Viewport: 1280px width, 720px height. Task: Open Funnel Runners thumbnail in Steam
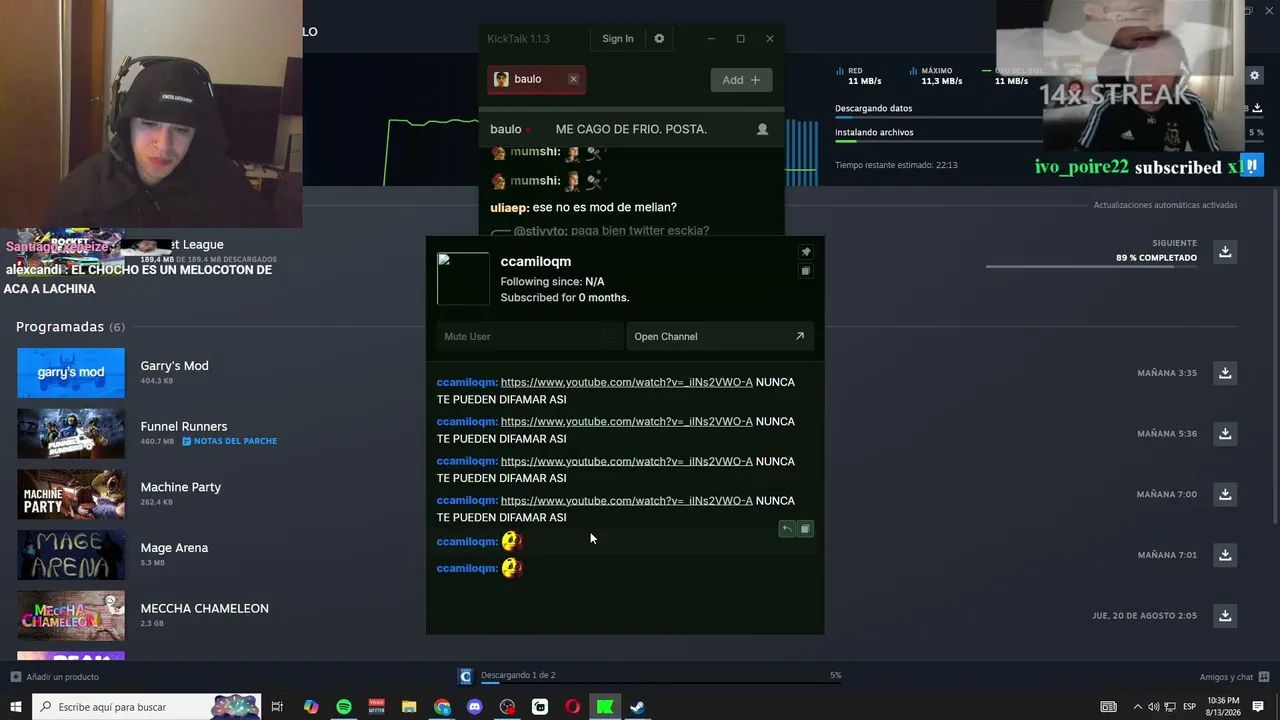point(71,434)
